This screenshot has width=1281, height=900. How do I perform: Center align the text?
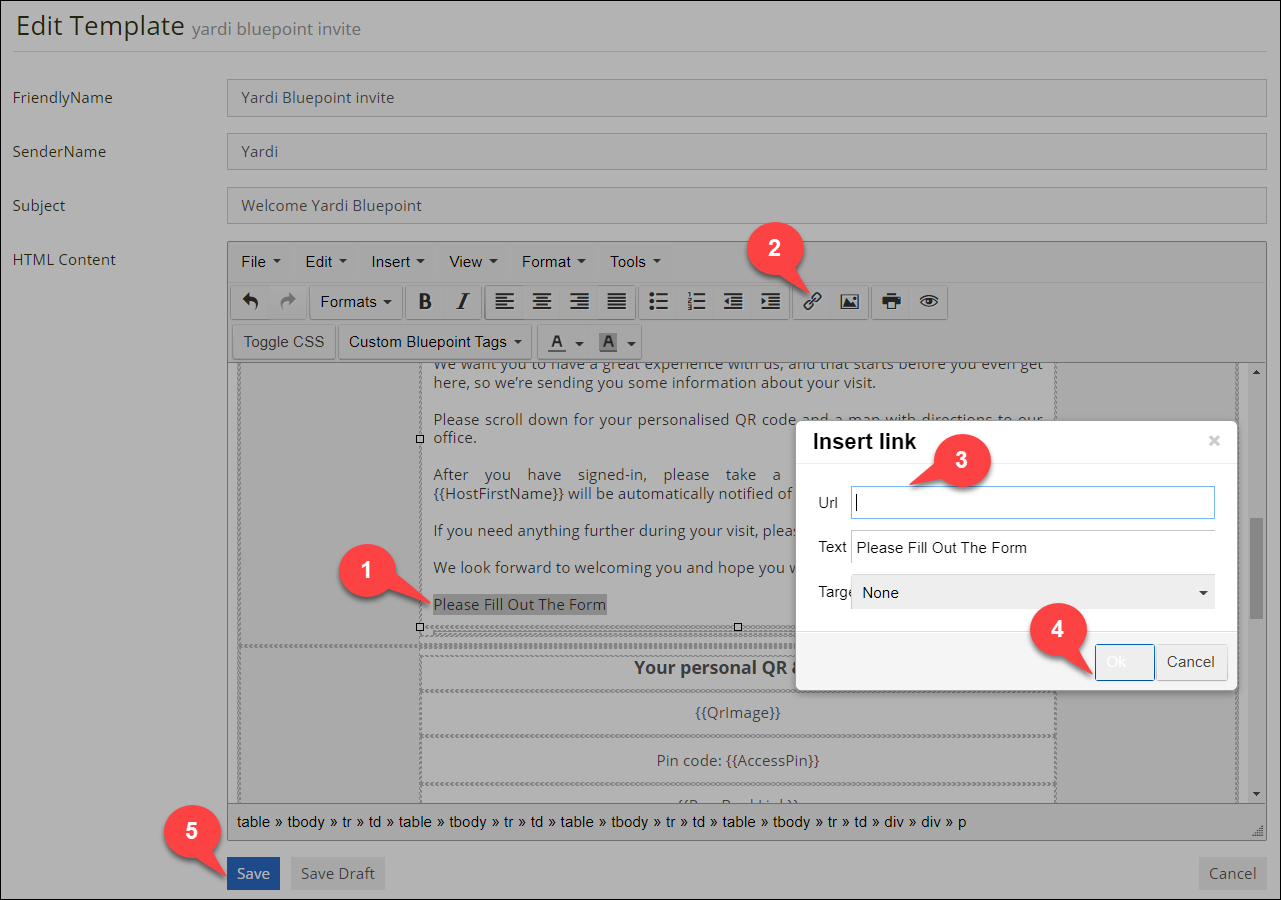[542, 301]
